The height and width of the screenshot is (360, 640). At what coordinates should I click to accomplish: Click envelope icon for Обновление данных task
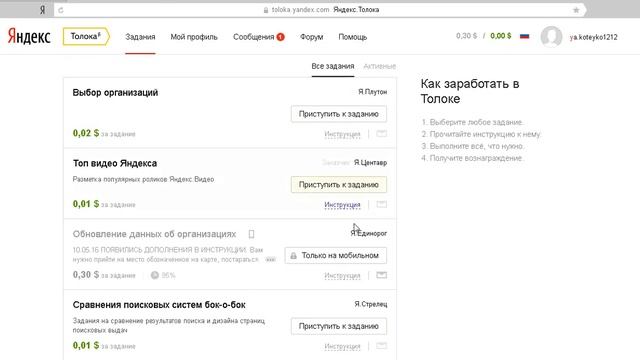[381, 275]
